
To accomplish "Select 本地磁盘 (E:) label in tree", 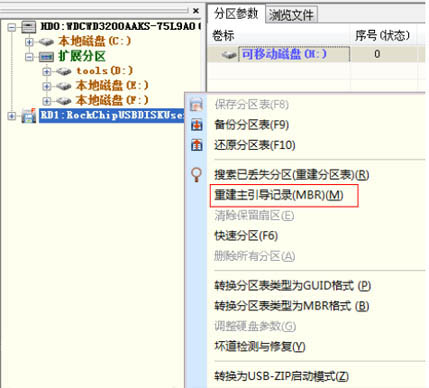I will 112,86.
